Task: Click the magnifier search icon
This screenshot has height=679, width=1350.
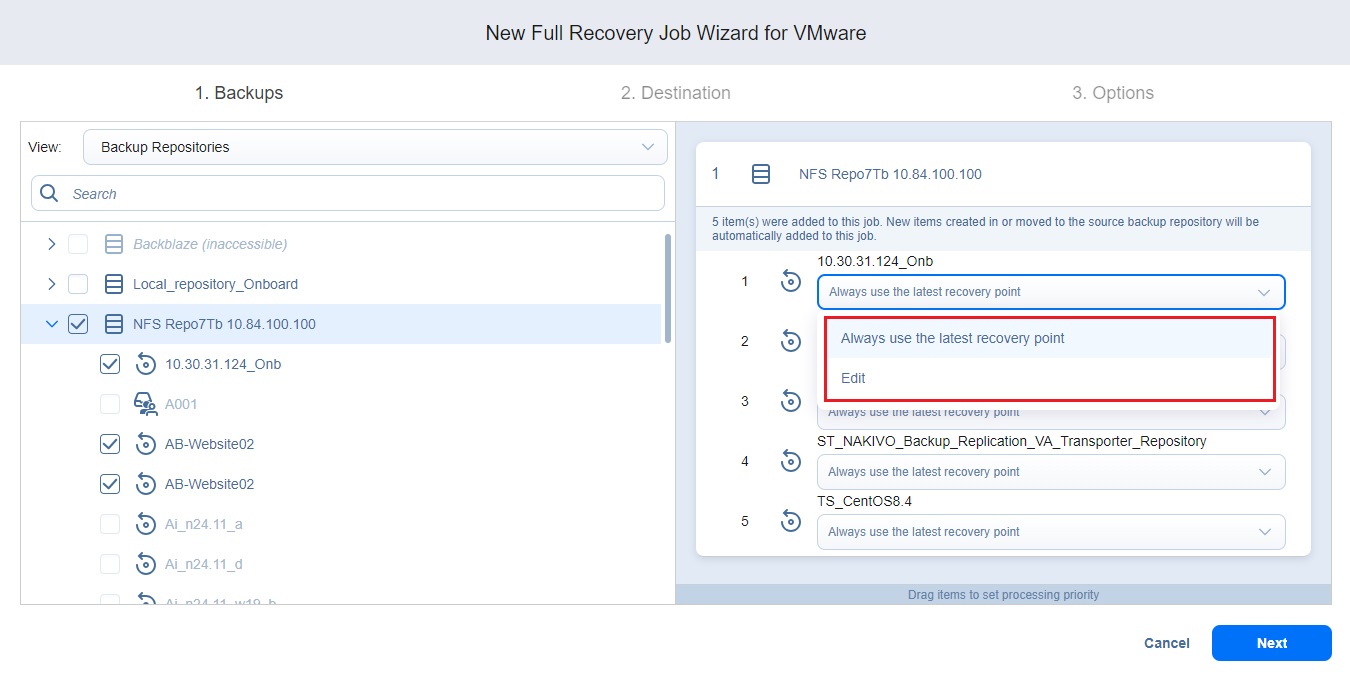Action: [x=50, y=194]
